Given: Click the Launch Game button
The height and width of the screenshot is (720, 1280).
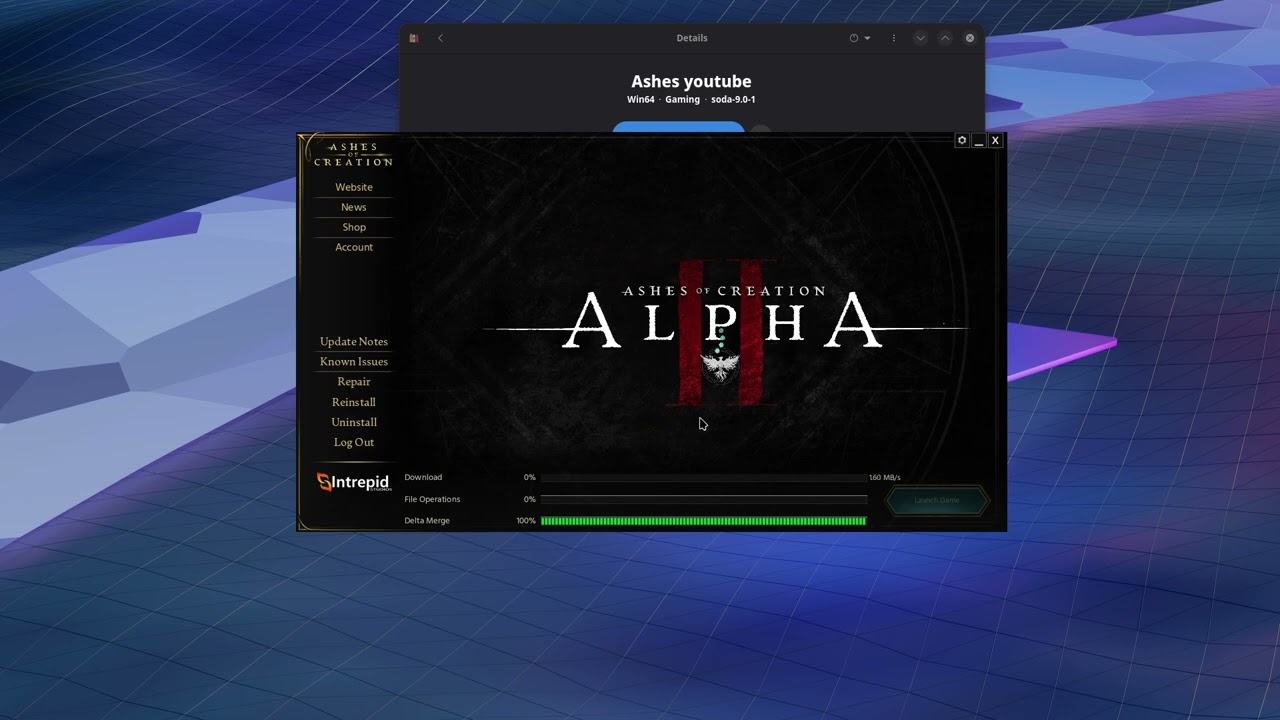Looking at the screenshot, I should (937, 500).
